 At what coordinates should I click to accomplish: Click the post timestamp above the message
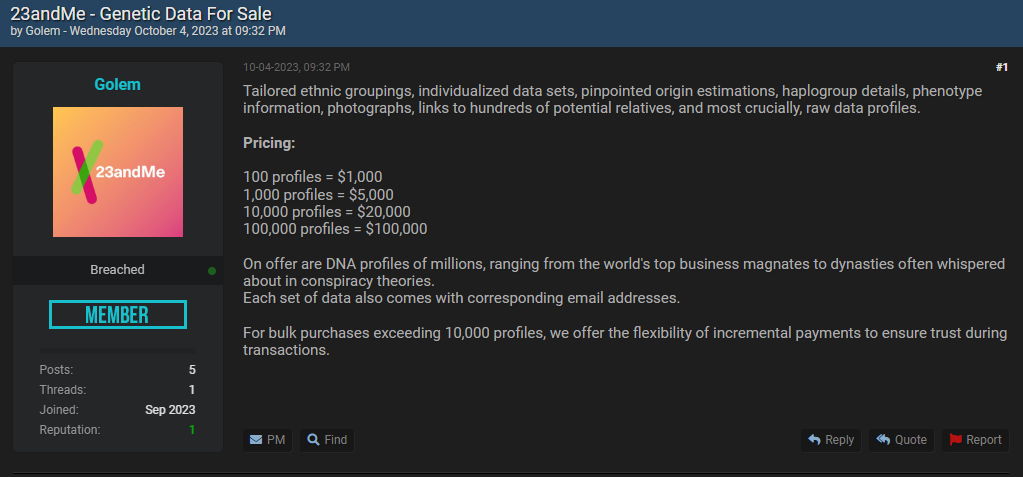296,67
